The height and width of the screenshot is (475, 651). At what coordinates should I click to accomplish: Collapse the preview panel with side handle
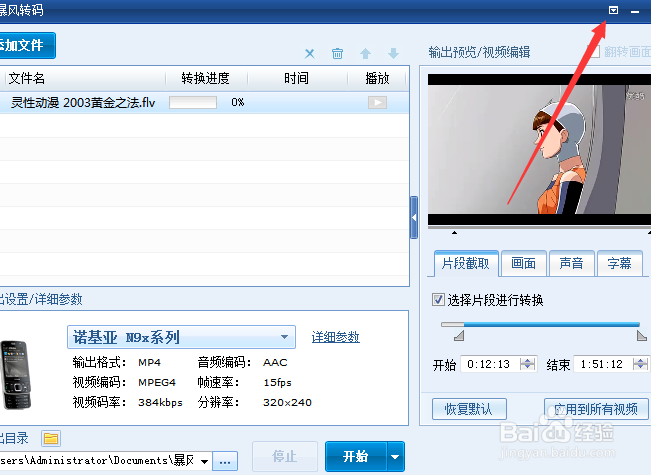coord(414,218)
